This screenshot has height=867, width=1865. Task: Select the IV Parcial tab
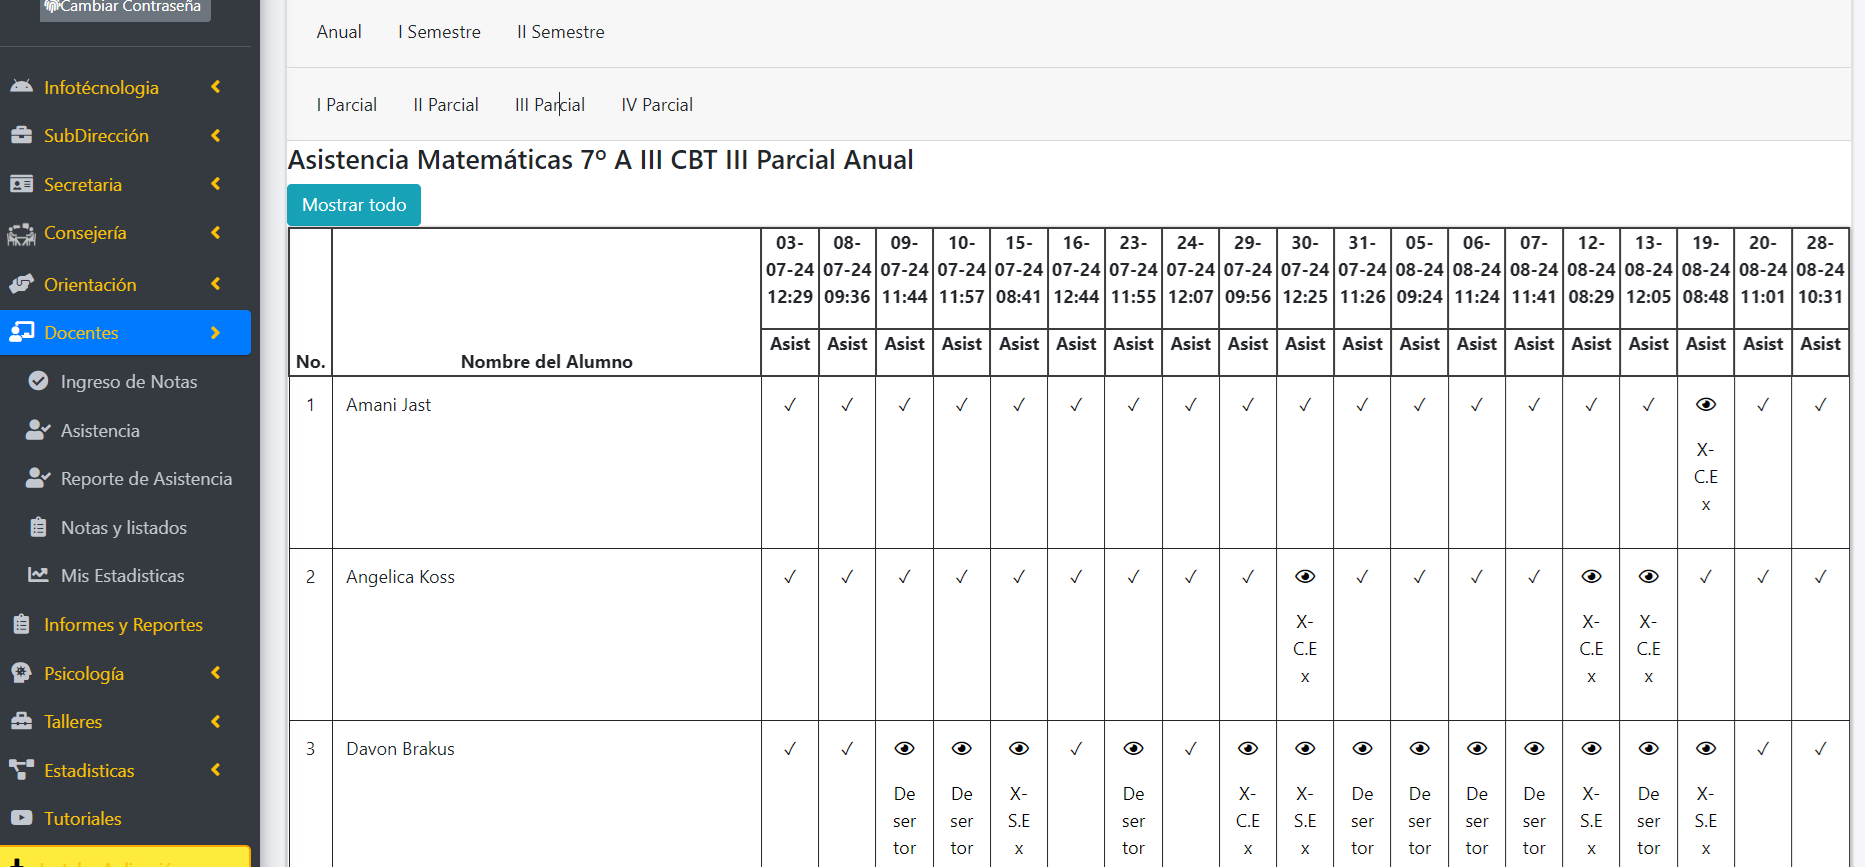657,105
